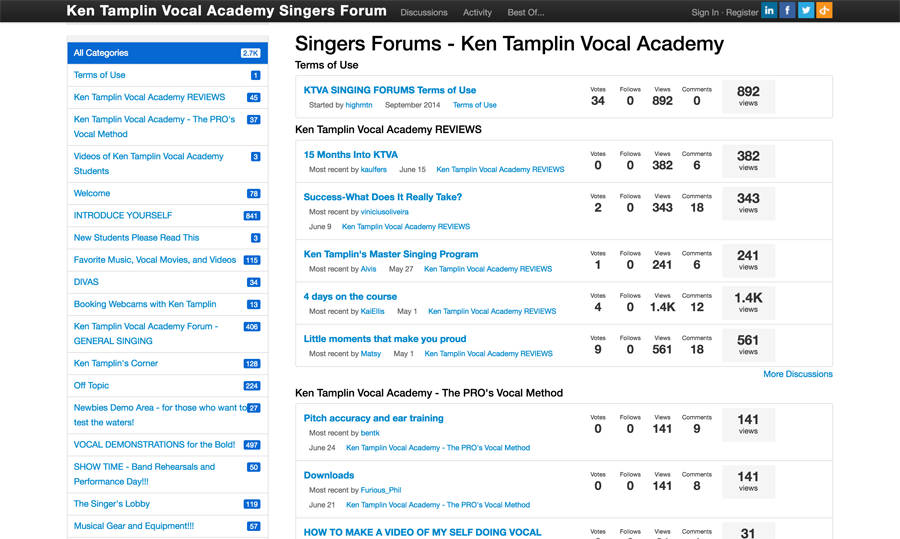Open VOCAL DEMONSTRATIONS for the Bold! category
Image resolution: width=900 pixels, height=539 pixels.
click(x=154, y=444)
